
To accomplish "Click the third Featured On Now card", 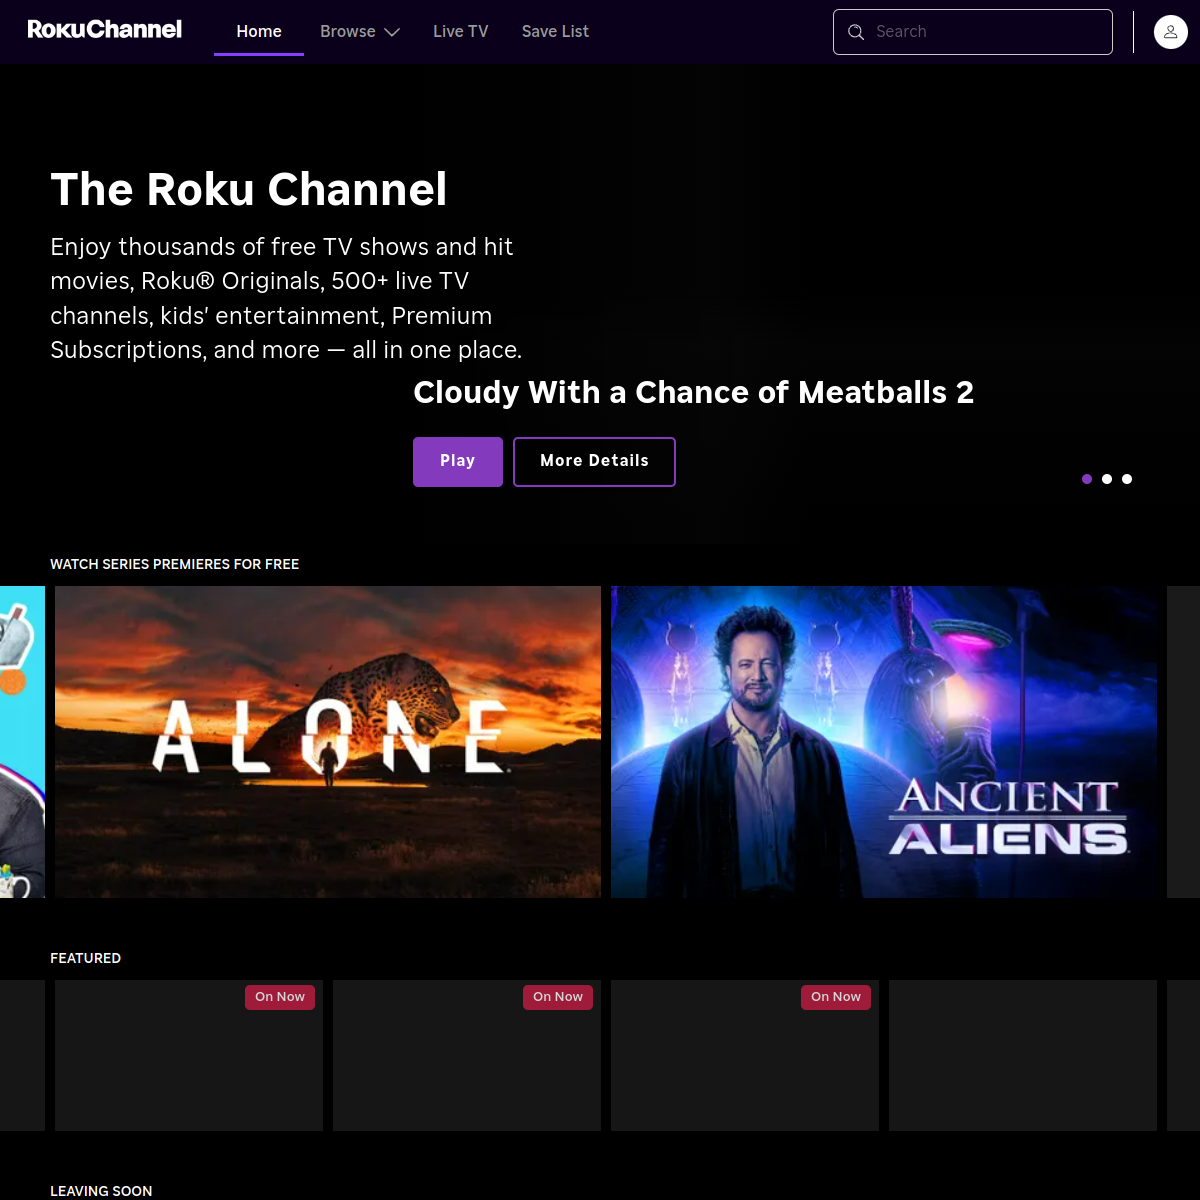I will pyautogui.click(x=745, y=1055).
